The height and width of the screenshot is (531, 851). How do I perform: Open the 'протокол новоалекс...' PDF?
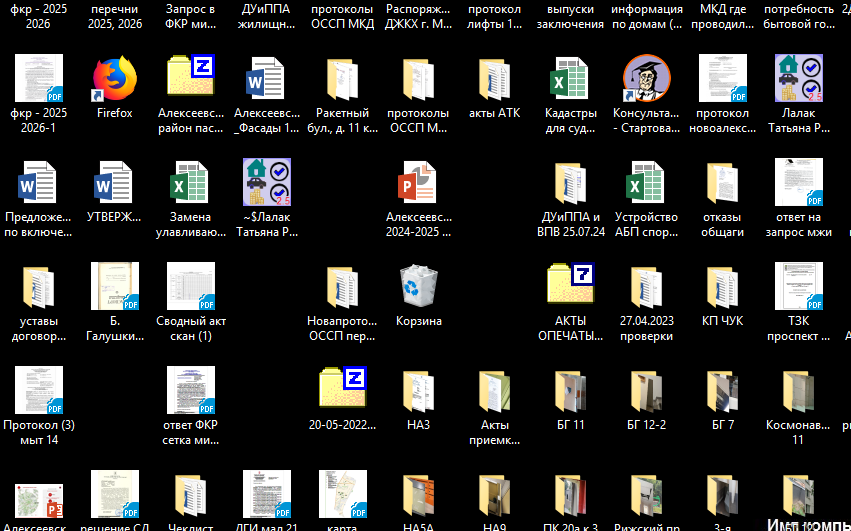pyautogui.click(x=722, y=79)
